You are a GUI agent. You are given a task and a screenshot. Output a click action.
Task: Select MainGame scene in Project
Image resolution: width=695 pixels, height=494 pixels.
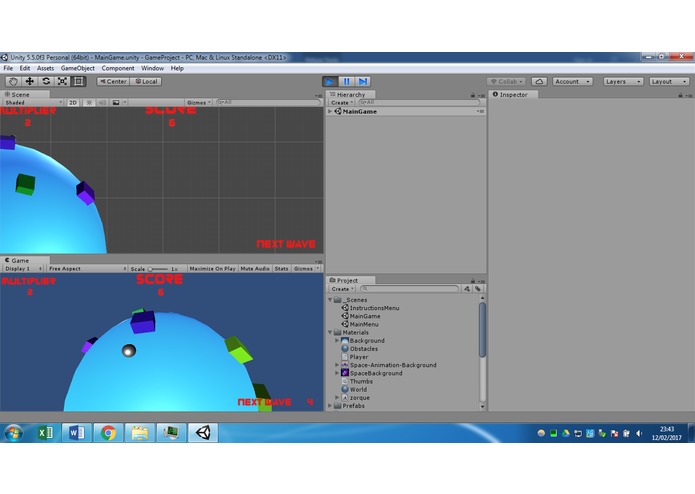click(361, 316)
